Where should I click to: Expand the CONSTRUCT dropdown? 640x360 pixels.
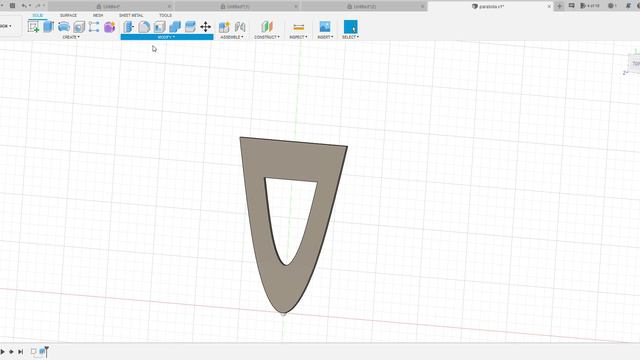coord(267,37)
